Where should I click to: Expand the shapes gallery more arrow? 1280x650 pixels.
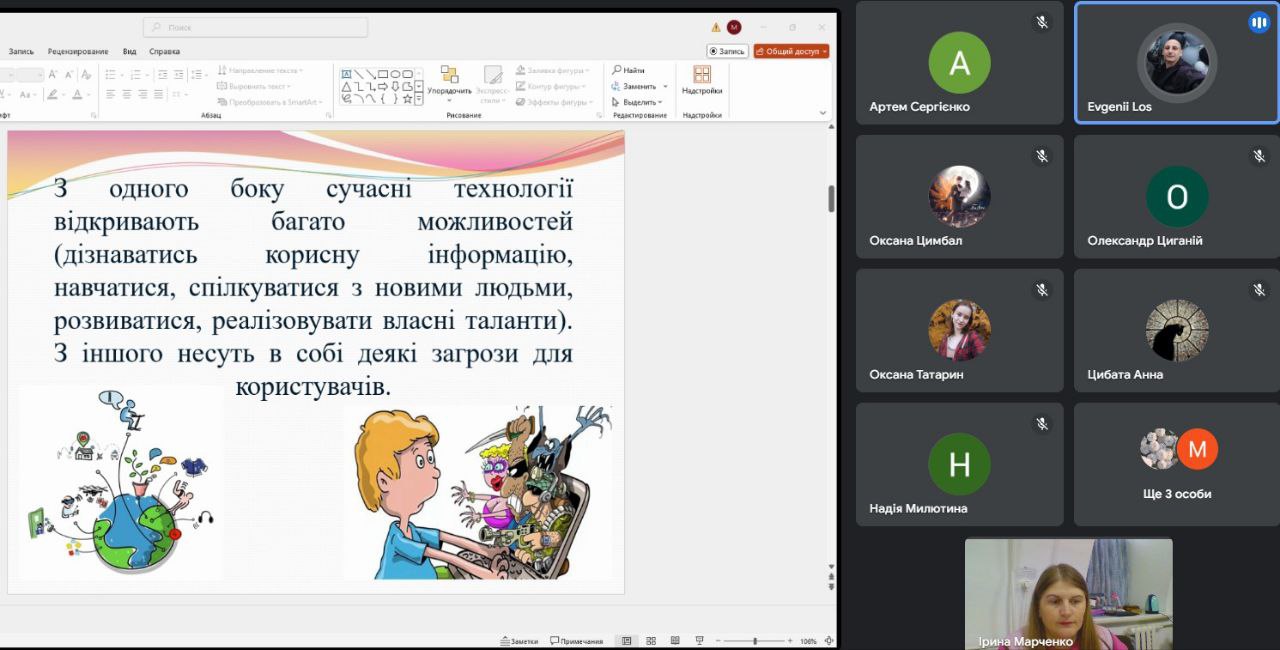click(x=419, y=100)
